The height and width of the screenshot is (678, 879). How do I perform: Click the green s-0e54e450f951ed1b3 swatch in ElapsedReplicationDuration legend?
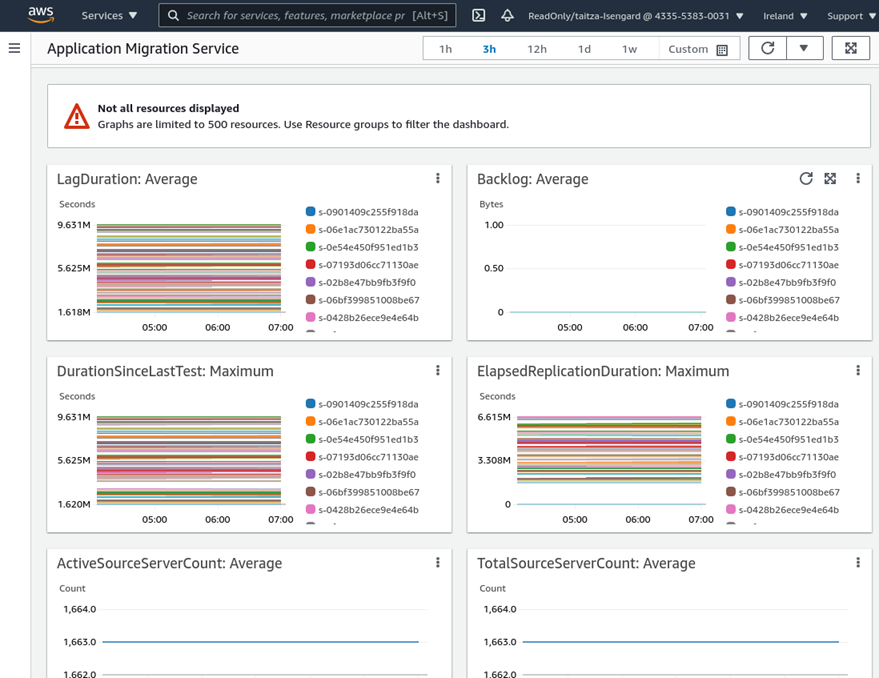point(730,439)
